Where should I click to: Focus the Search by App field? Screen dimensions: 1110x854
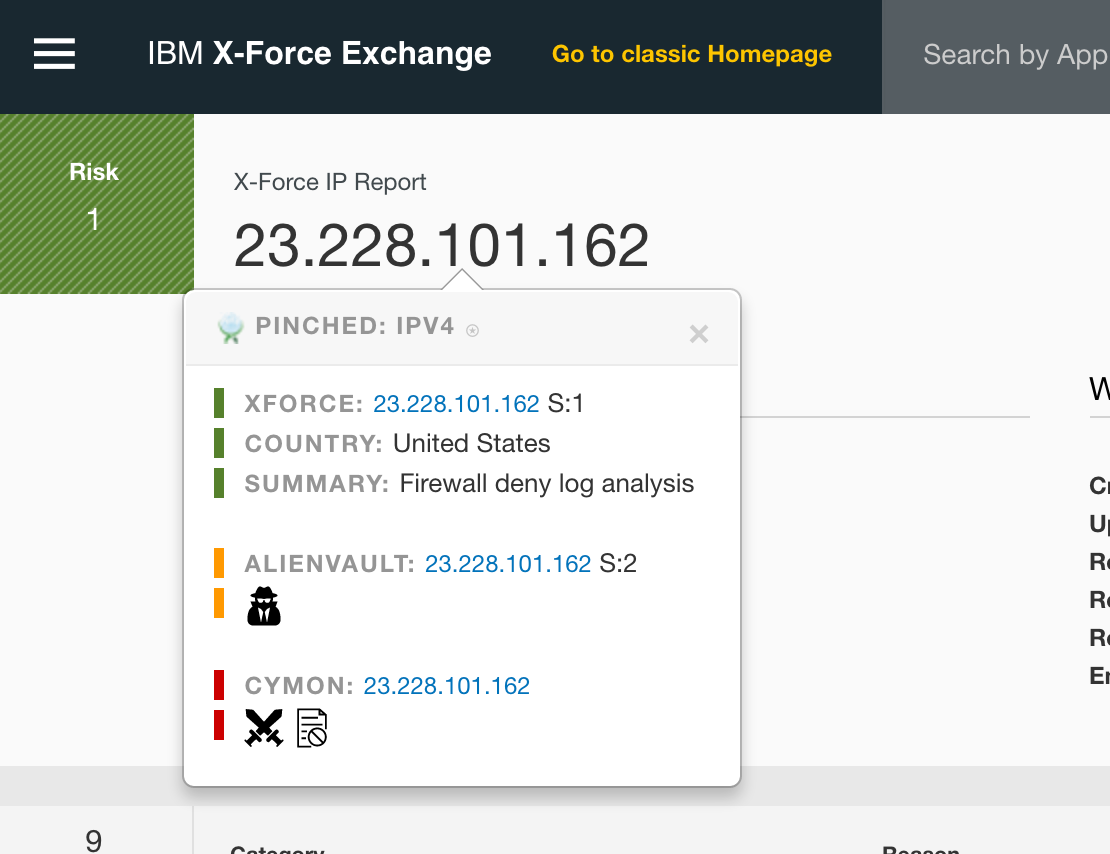point(996,57)
